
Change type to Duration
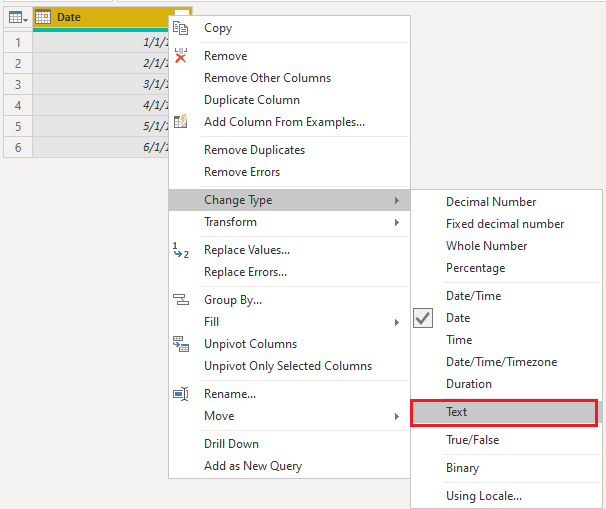pyautogui.click(x=506, y=384)
